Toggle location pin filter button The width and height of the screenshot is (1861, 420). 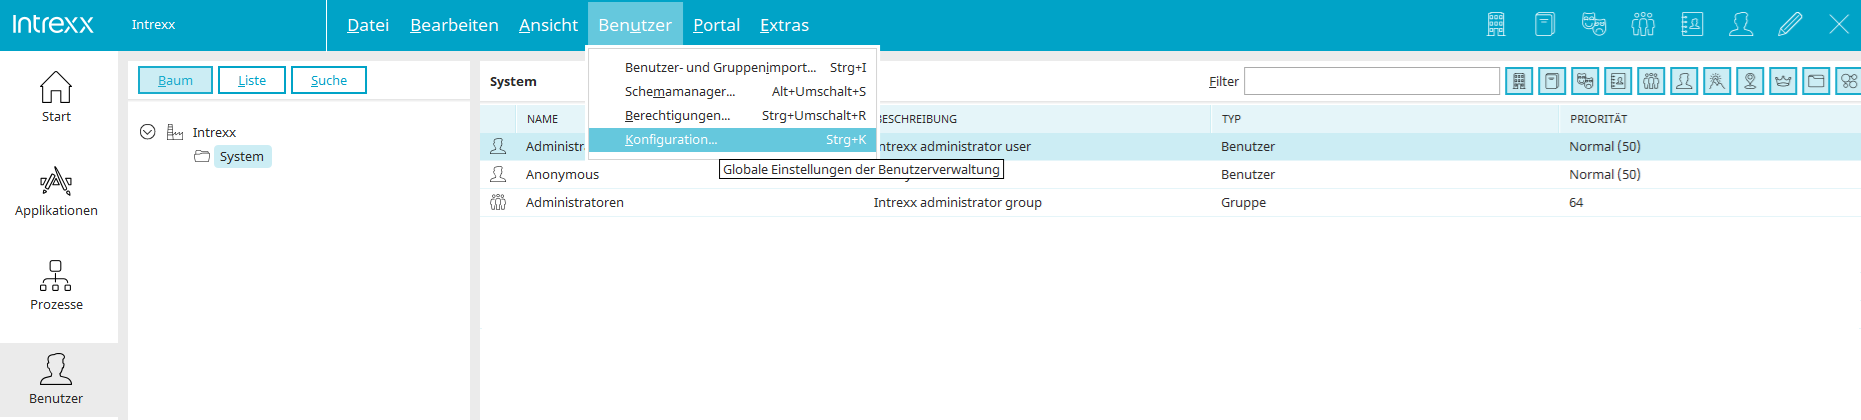click(x=1750, y=81)
